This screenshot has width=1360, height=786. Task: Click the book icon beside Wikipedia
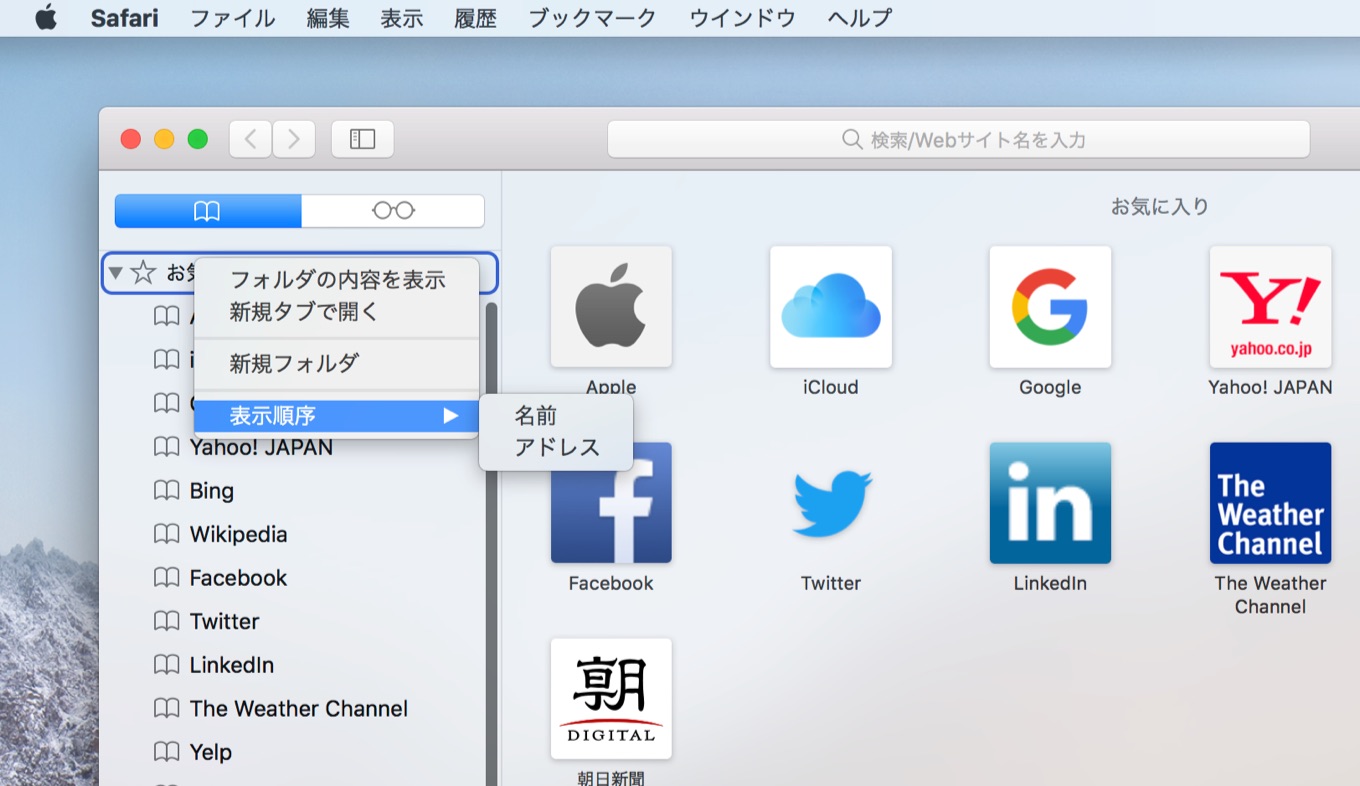(x=166, y=535)
